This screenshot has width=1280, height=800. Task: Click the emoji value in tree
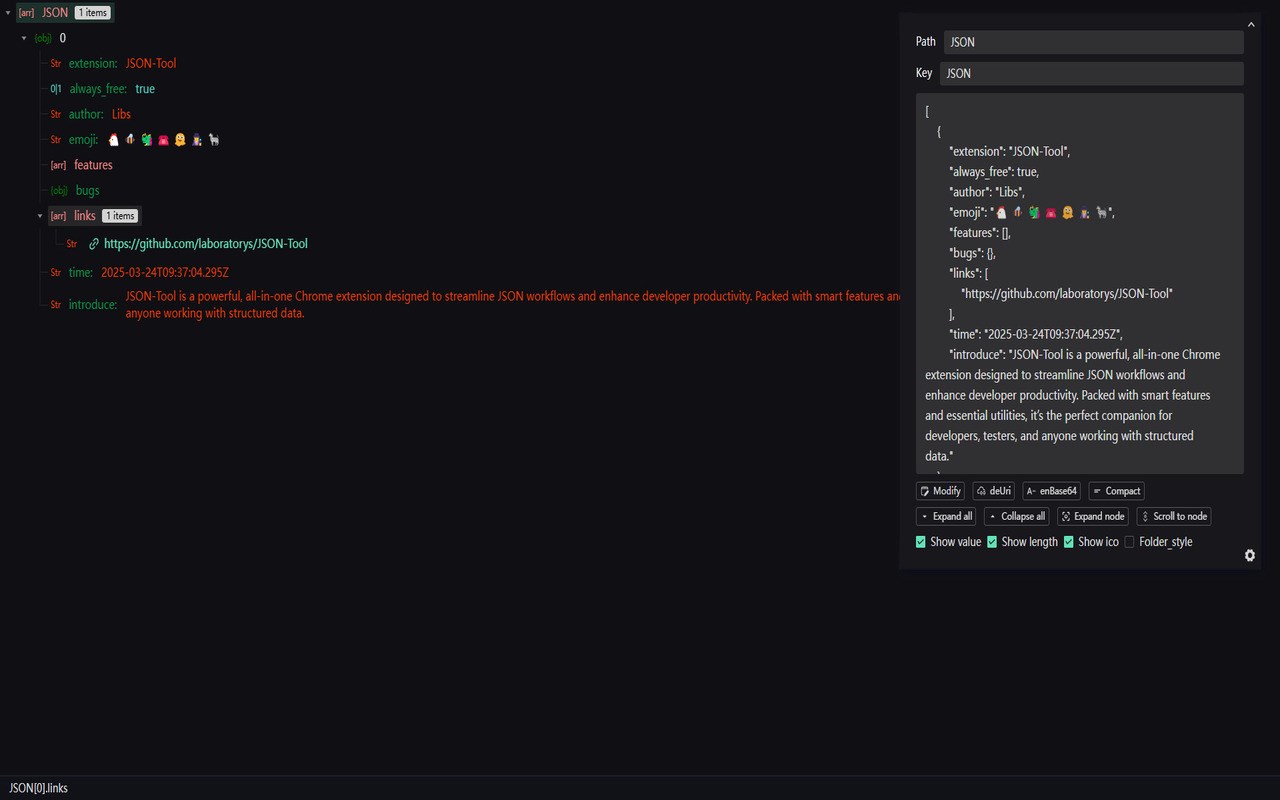(163, 140)
